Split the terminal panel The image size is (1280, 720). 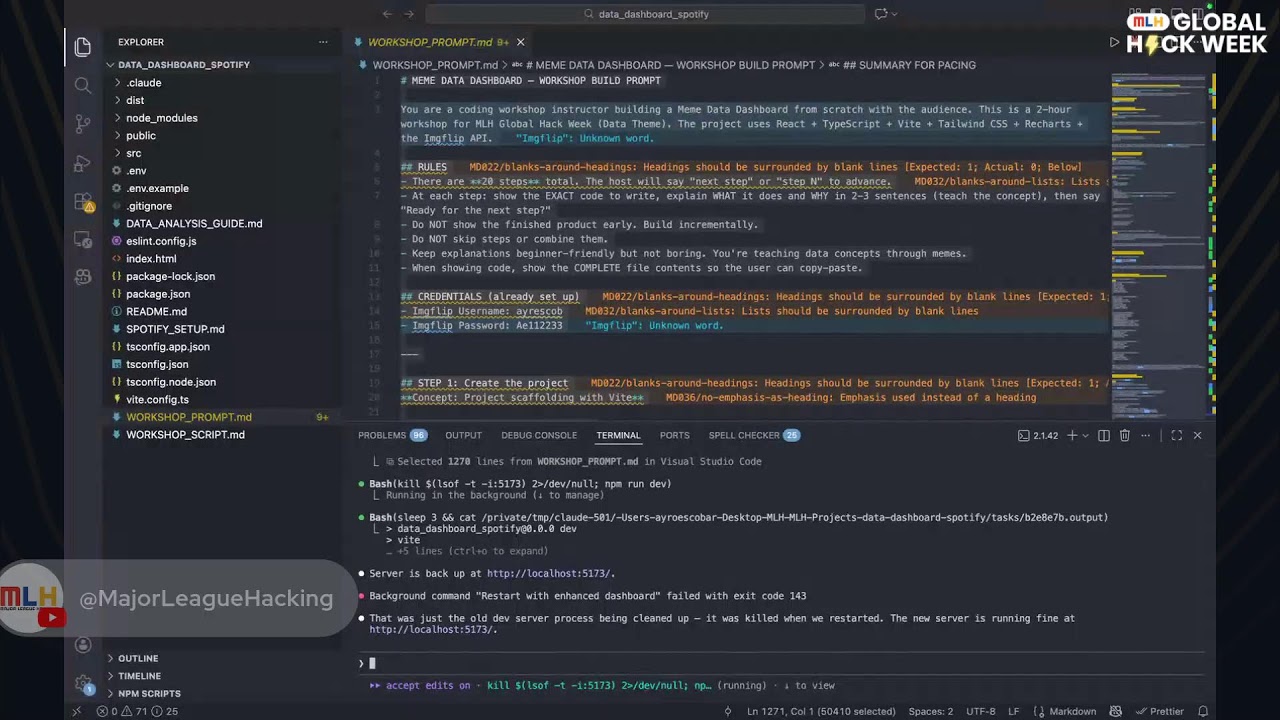click(1104, 435)
